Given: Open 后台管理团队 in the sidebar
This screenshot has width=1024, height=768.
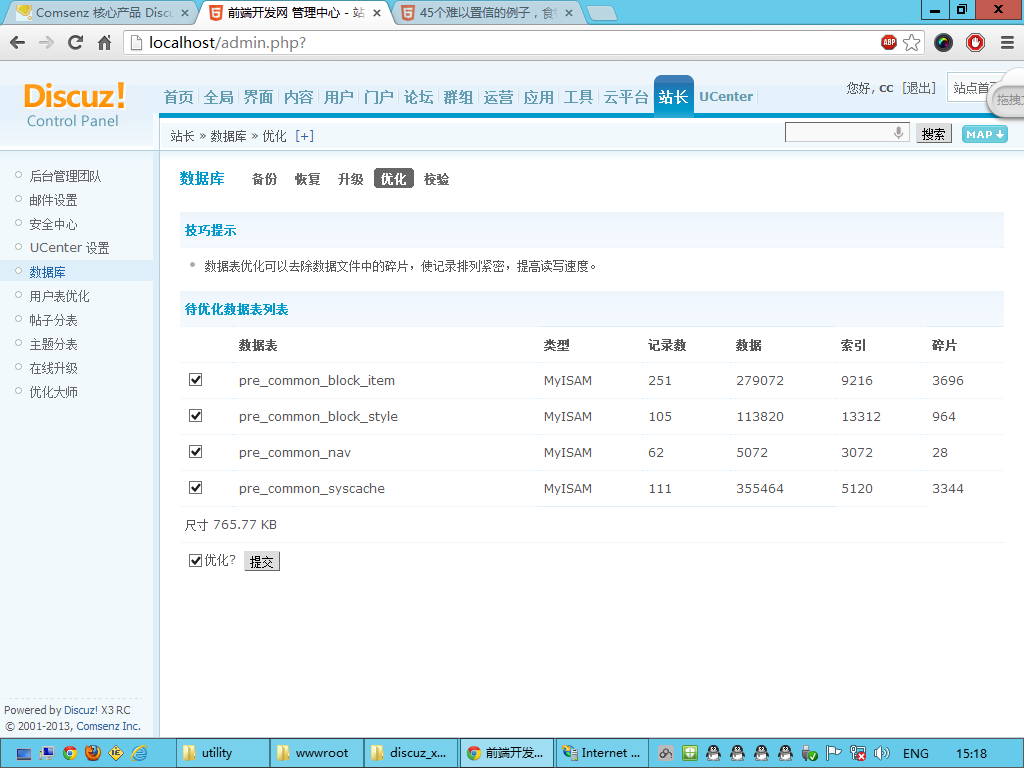Looking at the screenshot, I should coord(65,176).
